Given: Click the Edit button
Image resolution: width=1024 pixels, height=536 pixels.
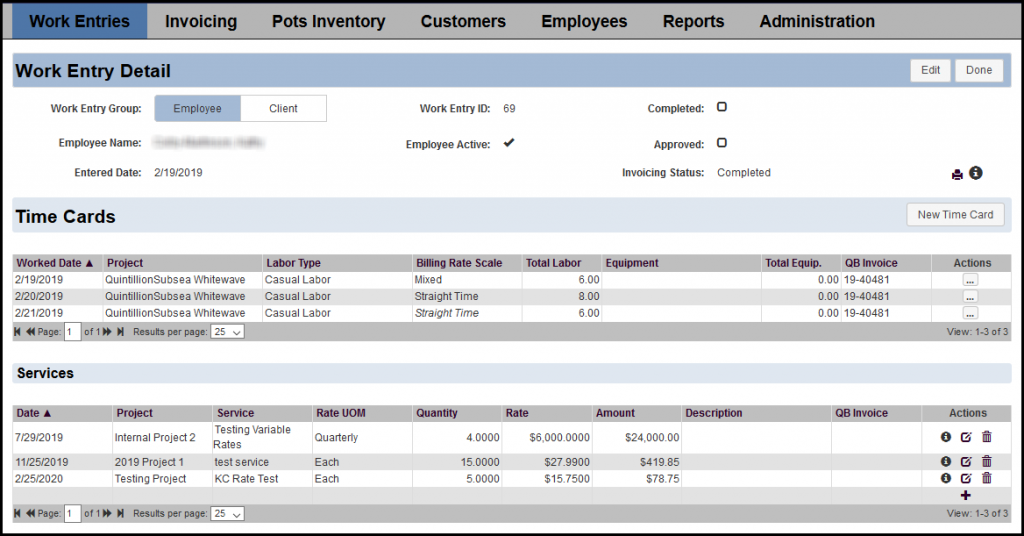Looking at the screenshot, I should point(931,71).
